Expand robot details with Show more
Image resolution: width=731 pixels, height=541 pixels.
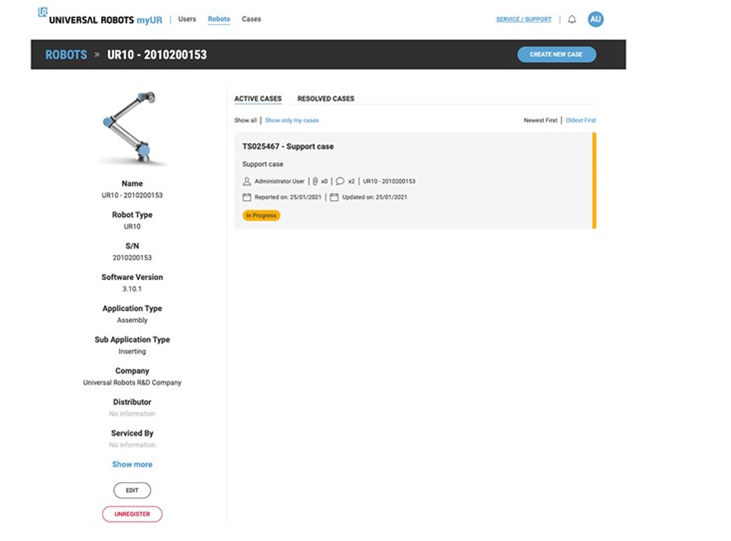click(132, 464)
